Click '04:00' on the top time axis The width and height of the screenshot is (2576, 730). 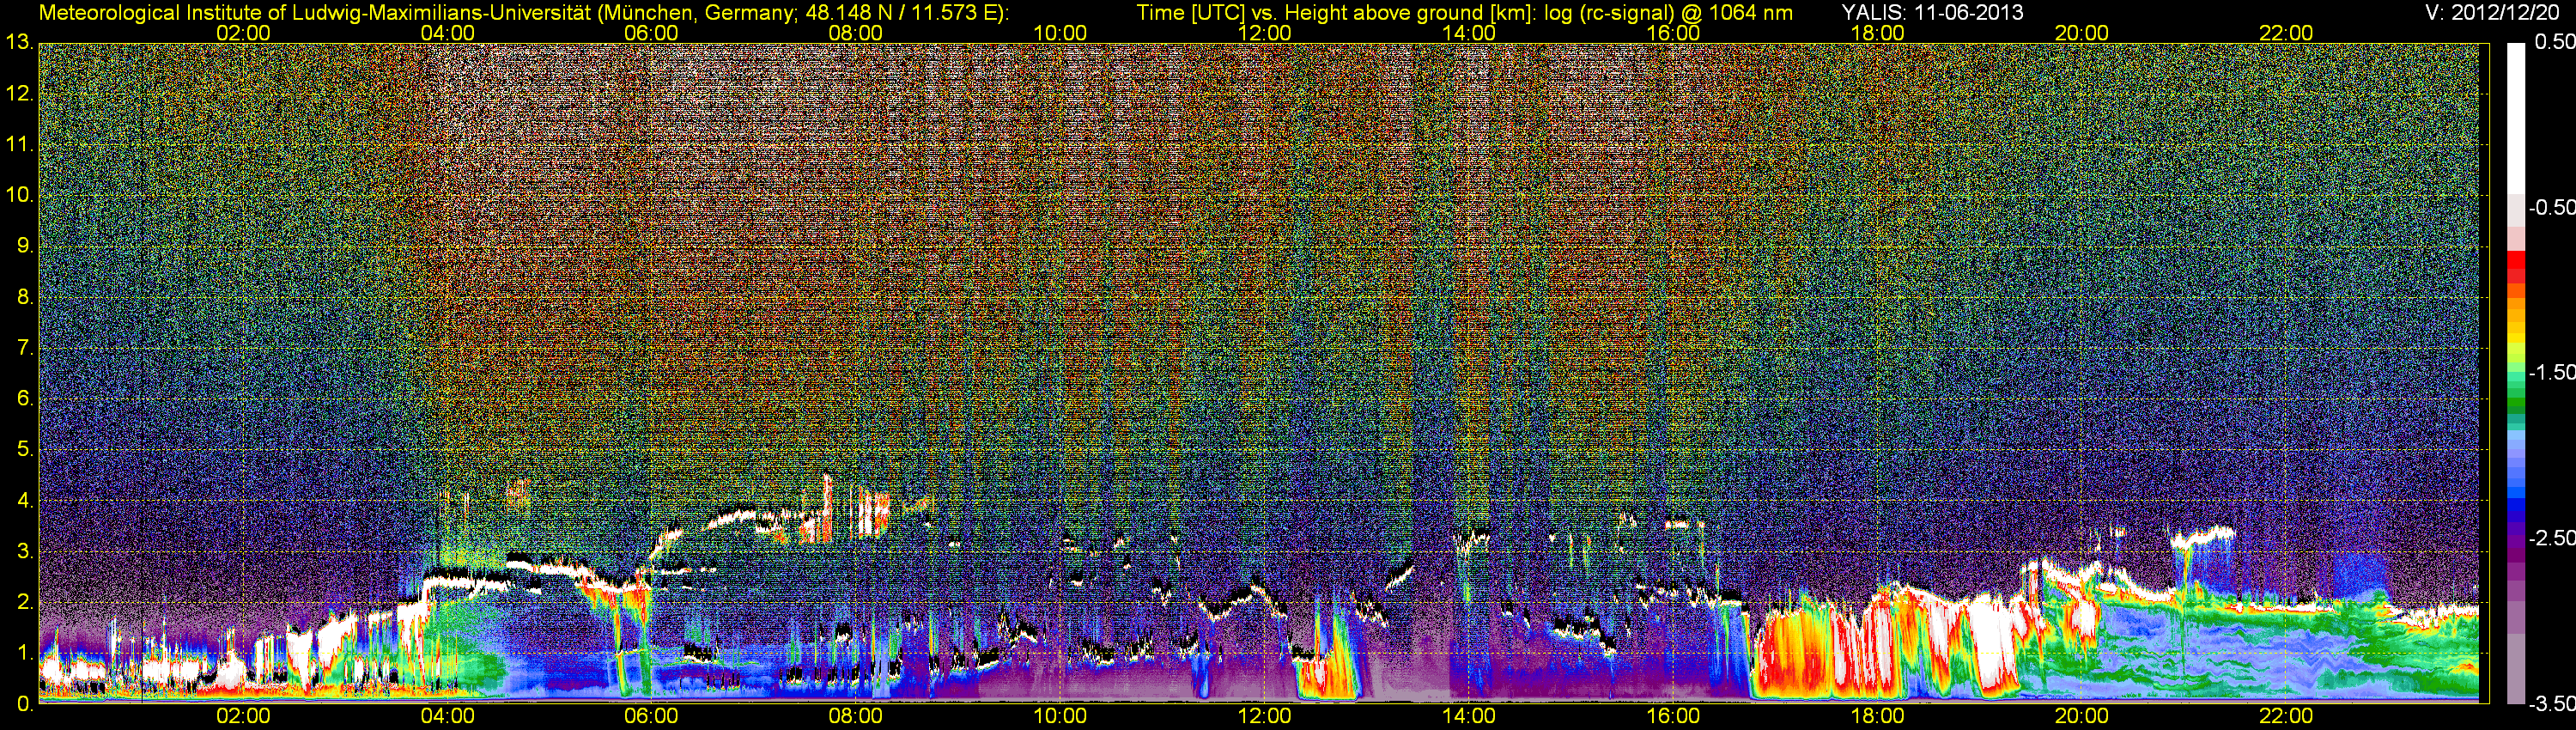[x=447, y=33]
